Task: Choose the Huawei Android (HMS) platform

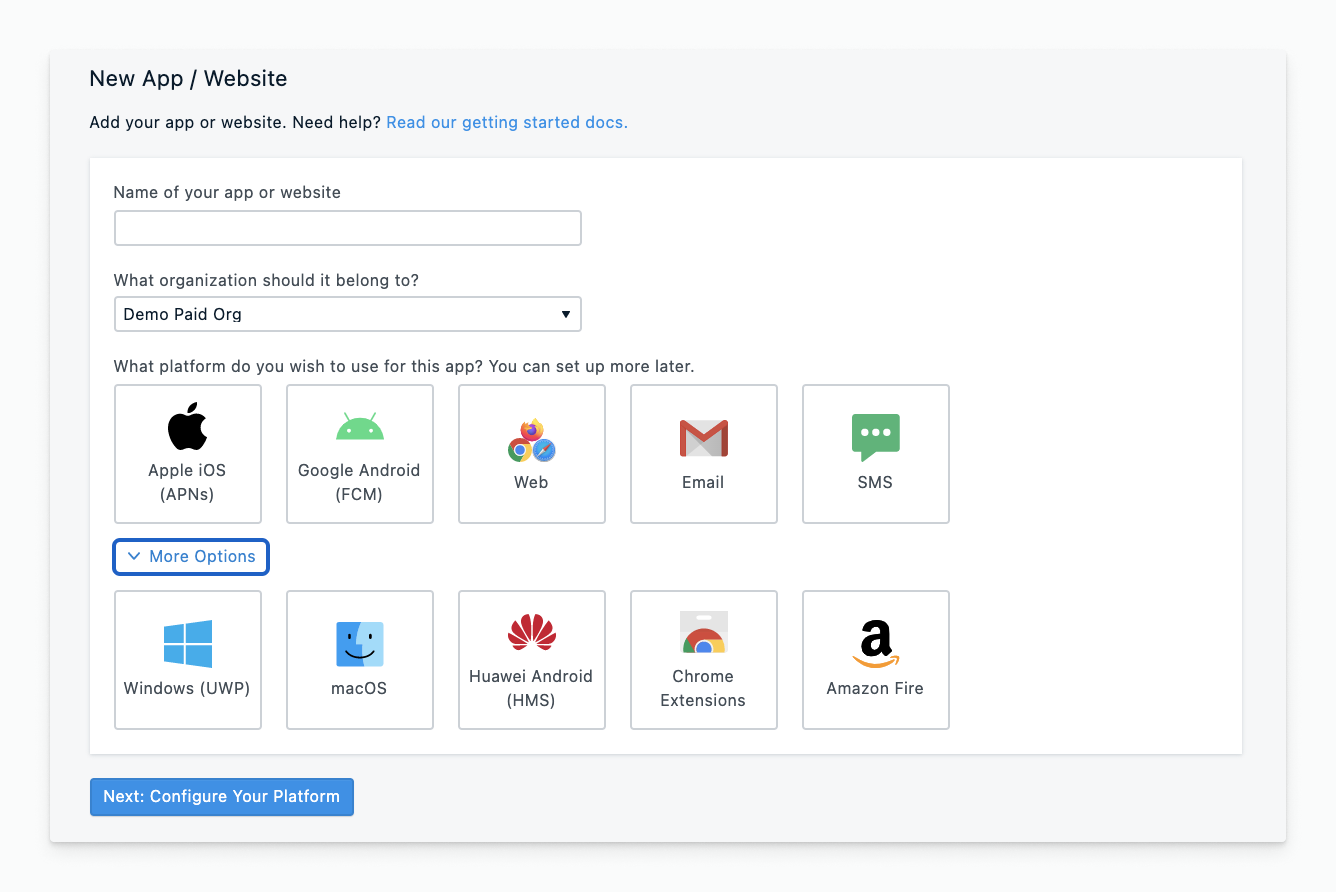Action: tap(532, 660)
